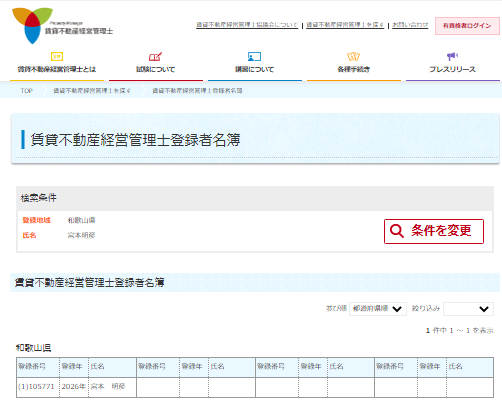Open the お問い合わせ contact link
The image size is (502, 405).
(410, 25)
